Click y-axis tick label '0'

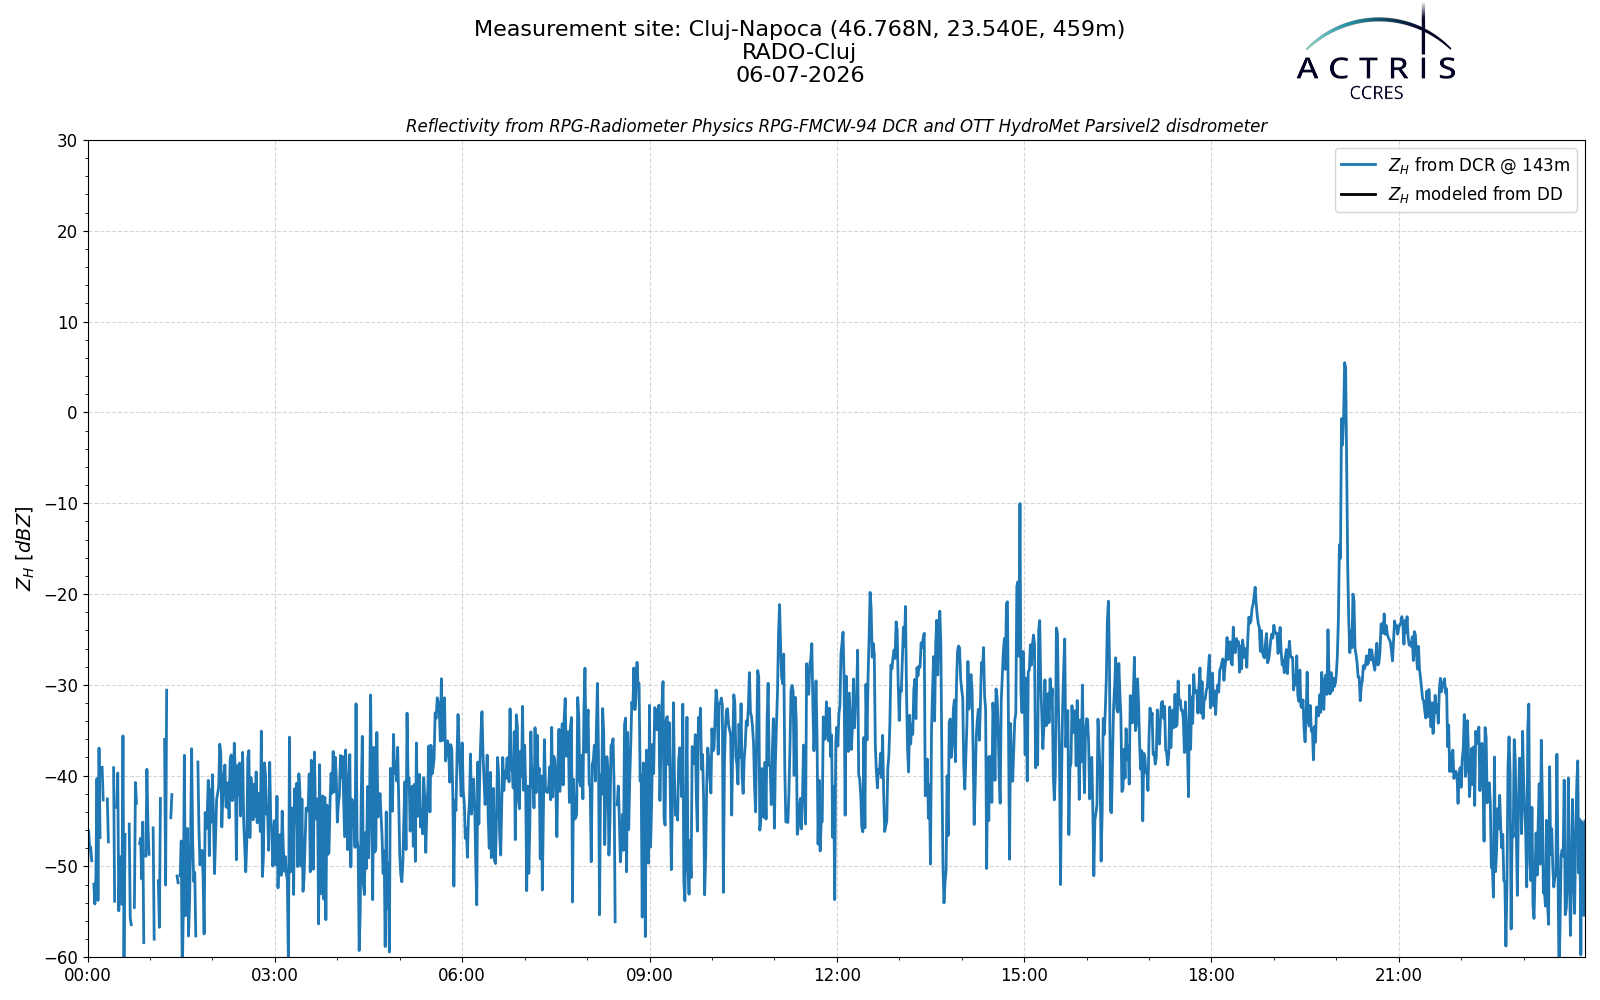click(x=72, y=413)
